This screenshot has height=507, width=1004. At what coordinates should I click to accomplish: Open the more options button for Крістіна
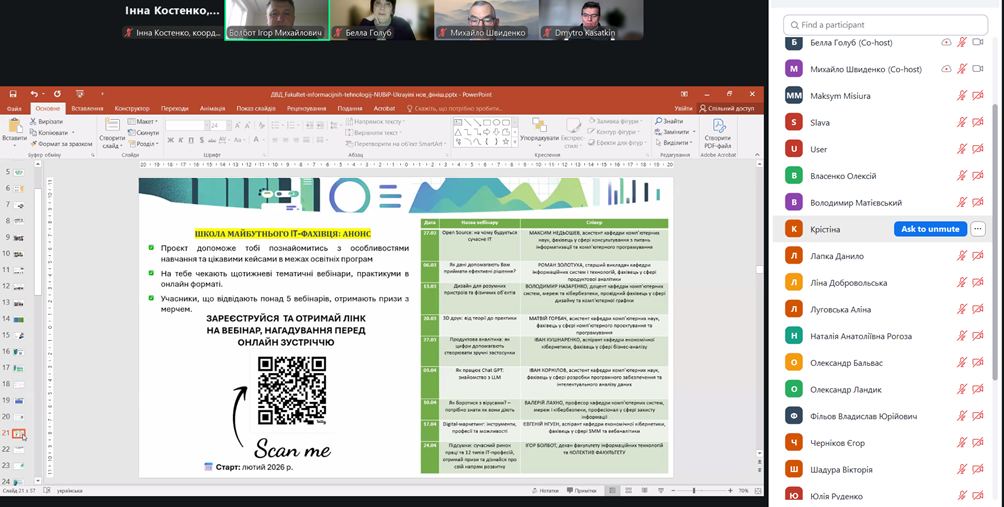978,229
